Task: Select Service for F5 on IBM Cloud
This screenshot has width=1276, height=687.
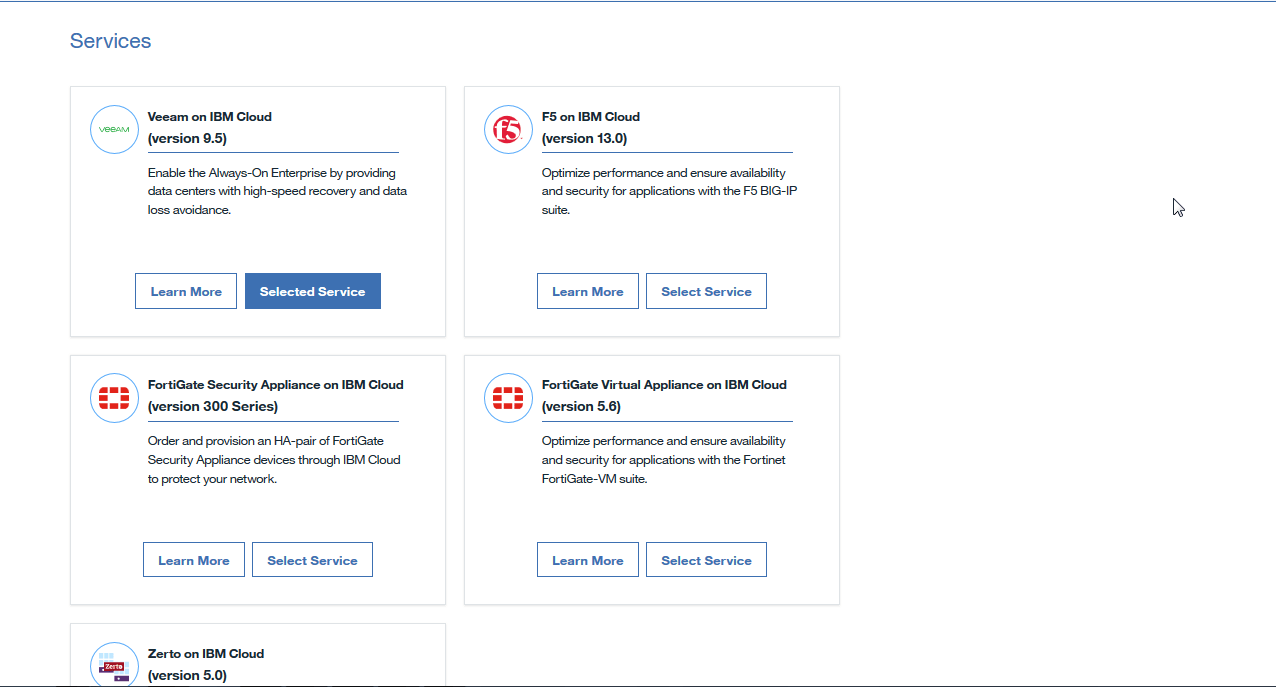Action: coord(706,291)
